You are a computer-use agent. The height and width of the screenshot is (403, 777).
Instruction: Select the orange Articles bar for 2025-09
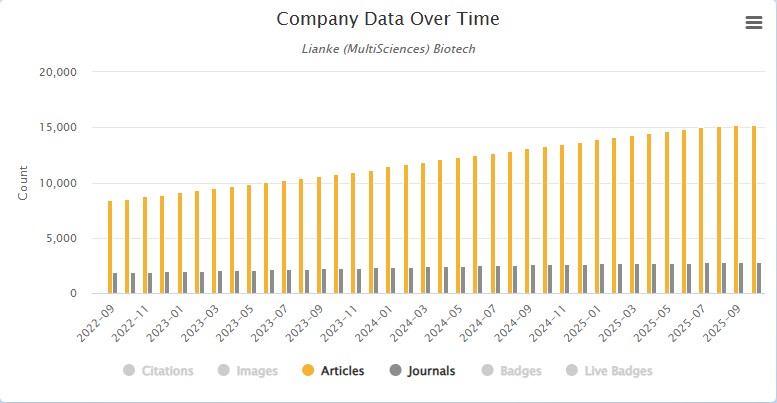coord(737,210)
